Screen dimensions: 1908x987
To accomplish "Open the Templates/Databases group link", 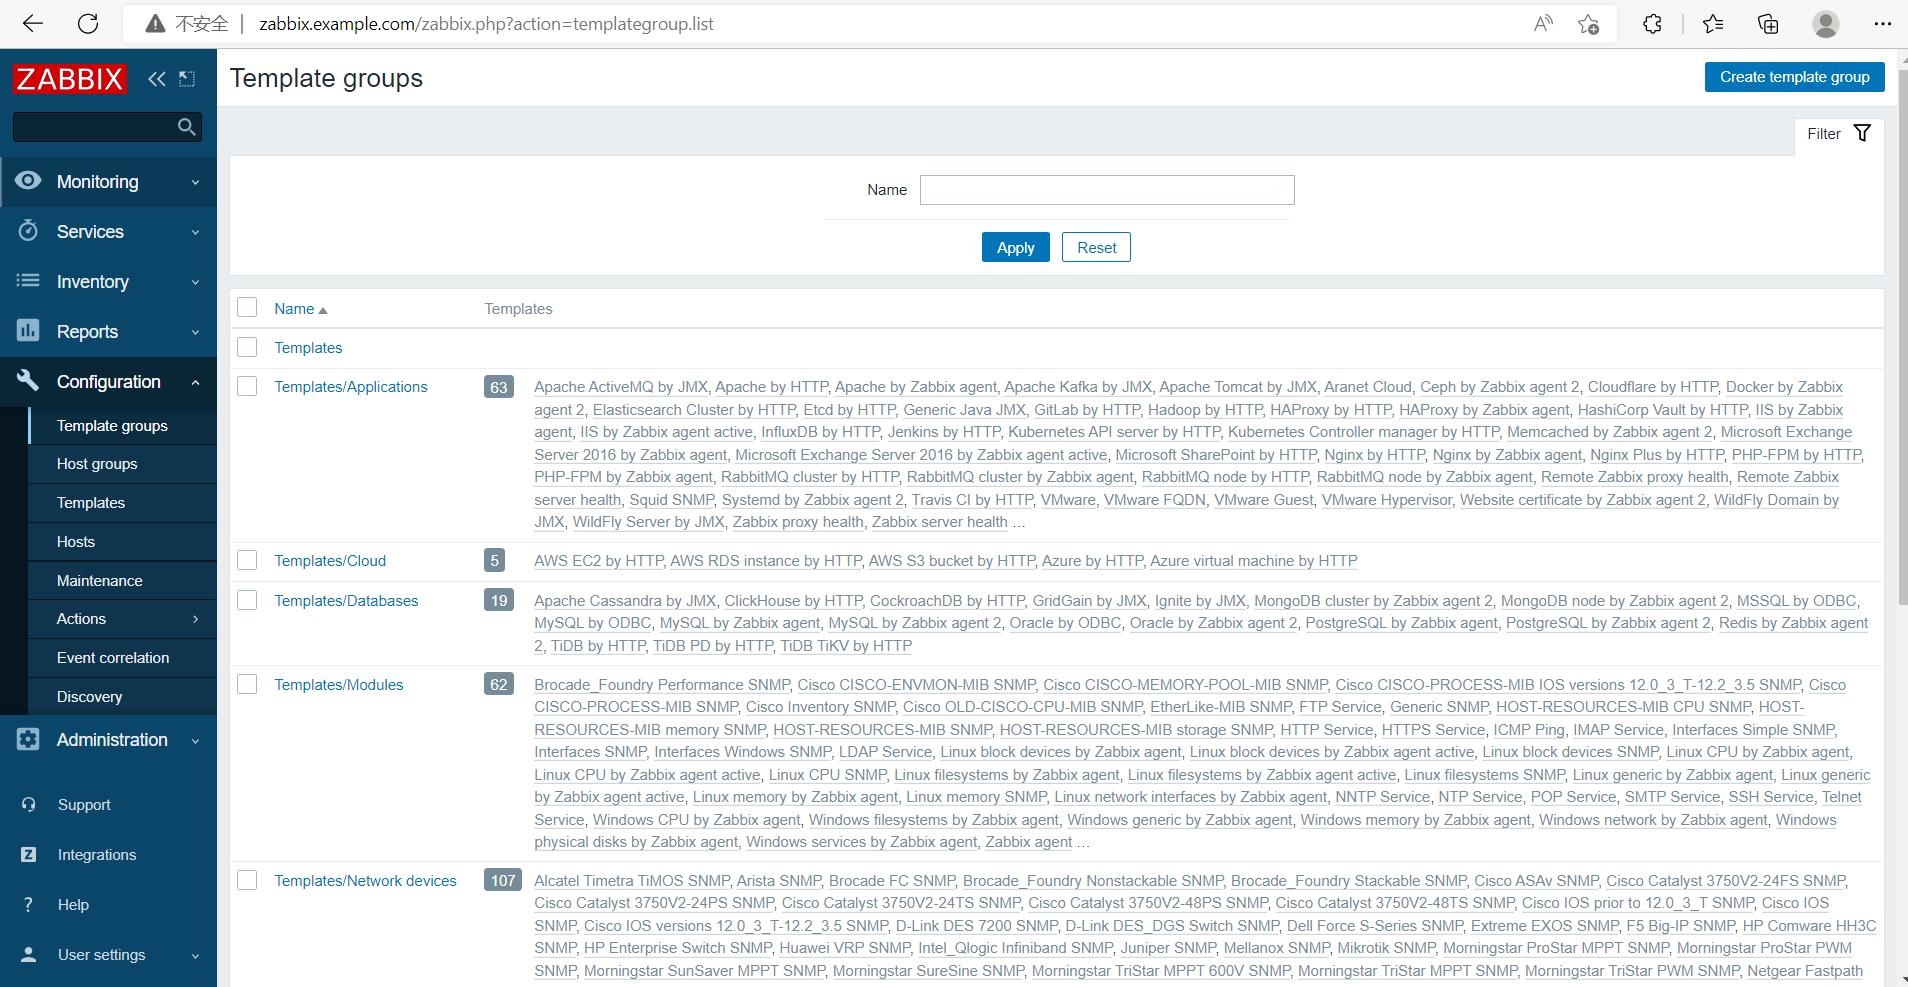I will click(x=346, y=601).
